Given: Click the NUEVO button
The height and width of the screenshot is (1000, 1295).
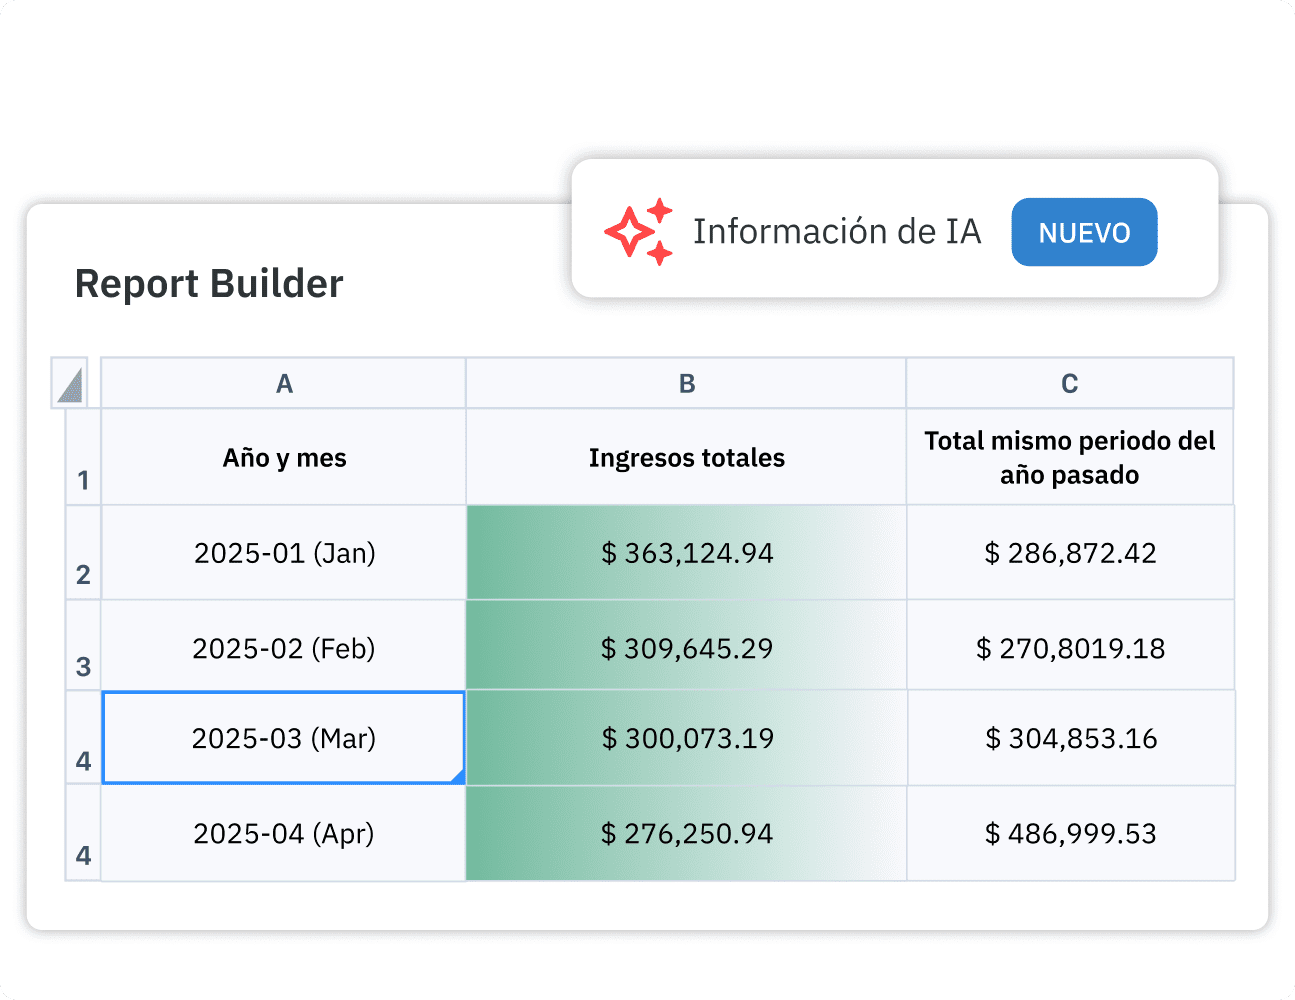Looking at the screenshot, I should [x=1084, y=231].
